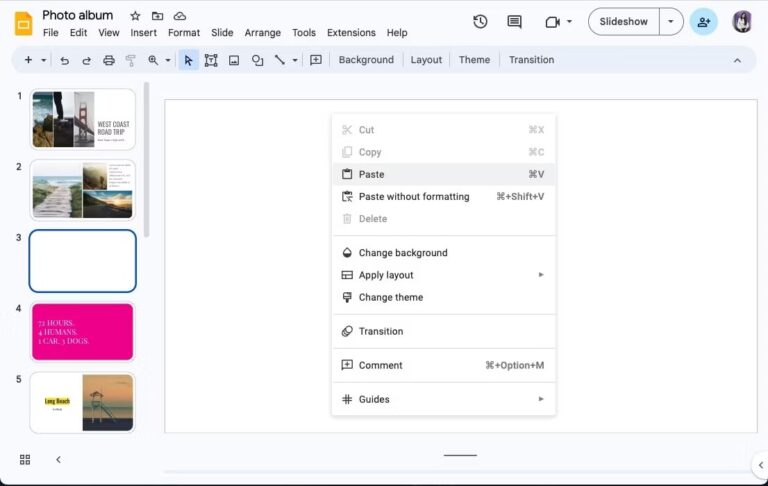Open the comments panel icon
The image size is (768, 486).
coord(514,22)
